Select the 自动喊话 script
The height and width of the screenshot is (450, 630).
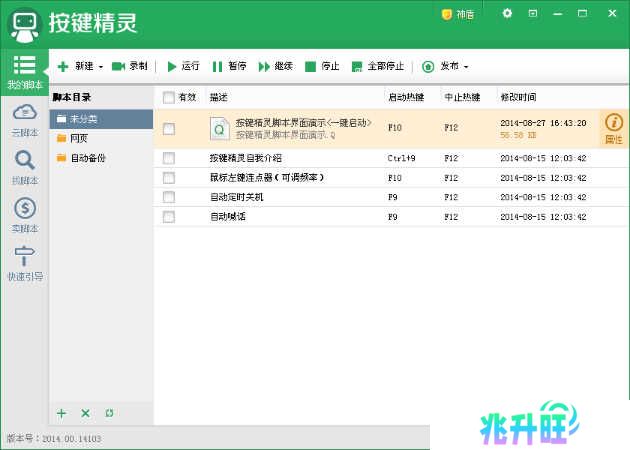[x=227, y=217]
